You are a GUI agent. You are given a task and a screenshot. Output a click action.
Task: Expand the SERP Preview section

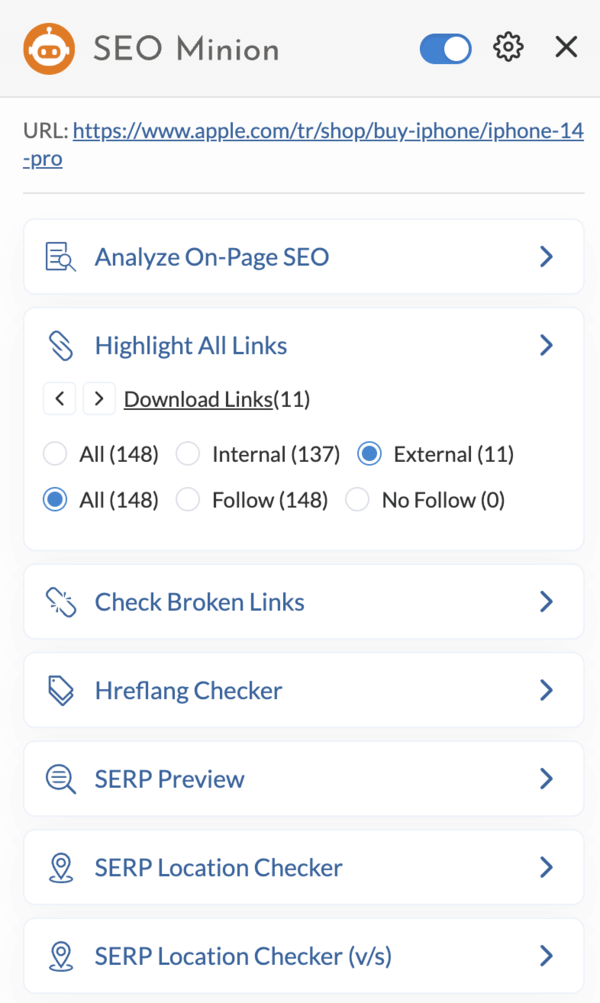(x=546, y=778)
